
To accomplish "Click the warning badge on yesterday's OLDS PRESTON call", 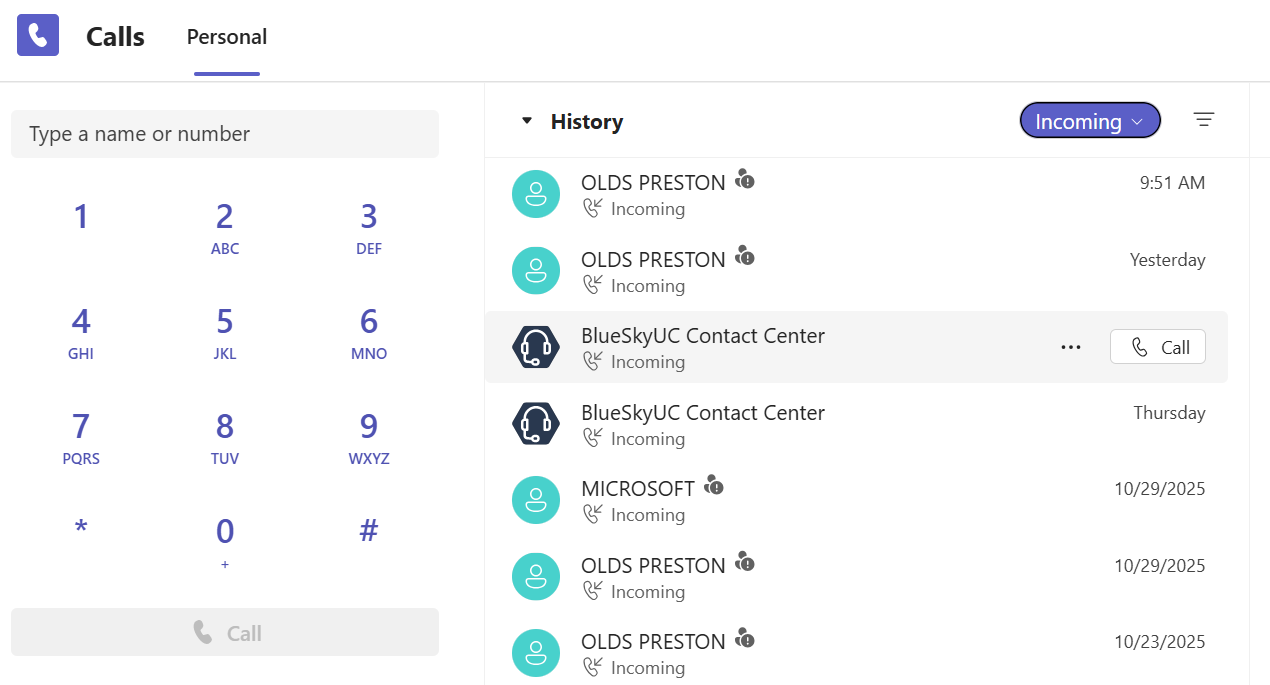I will 744,256.
